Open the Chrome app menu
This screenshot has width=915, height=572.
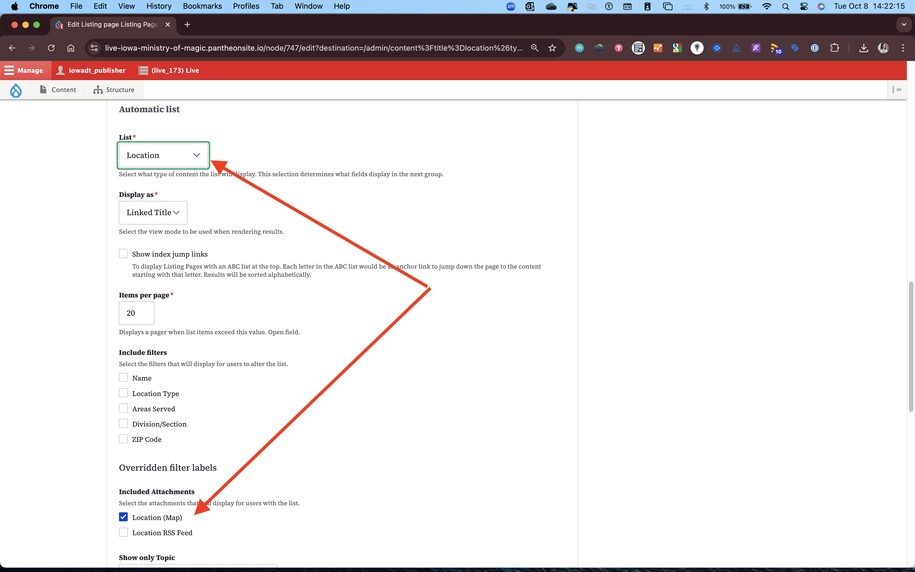pyautogui.click(x=44, y=6)
